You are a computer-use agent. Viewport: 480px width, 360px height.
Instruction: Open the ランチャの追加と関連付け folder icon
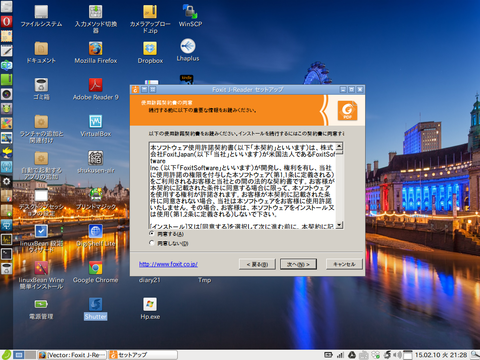41,129
